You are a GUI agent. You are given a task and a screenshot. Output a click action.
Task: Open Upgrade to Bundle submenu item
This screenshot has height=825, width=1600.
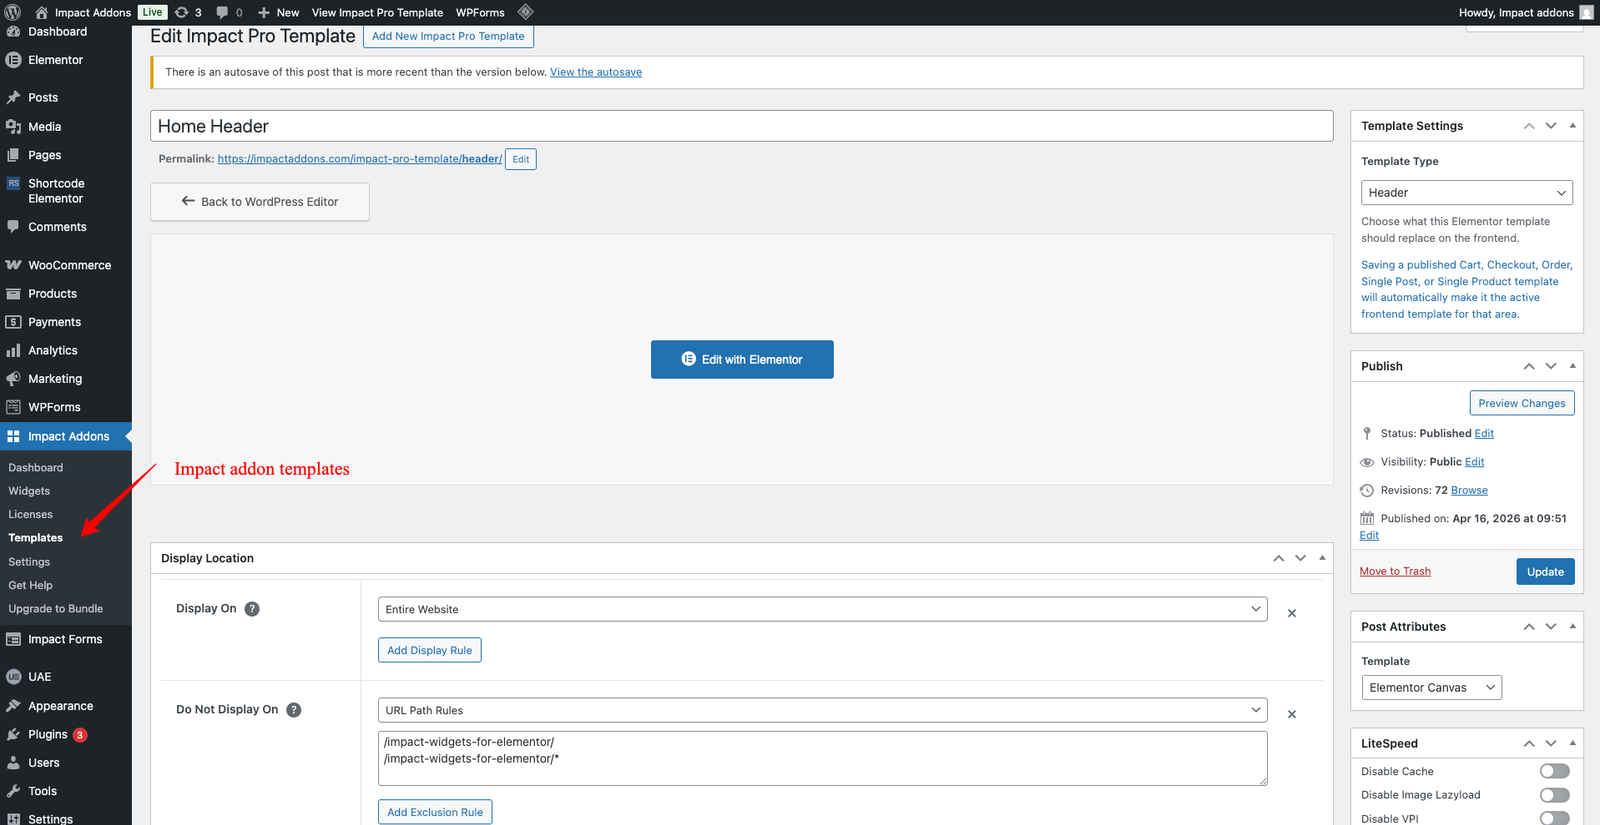[56, 608]
